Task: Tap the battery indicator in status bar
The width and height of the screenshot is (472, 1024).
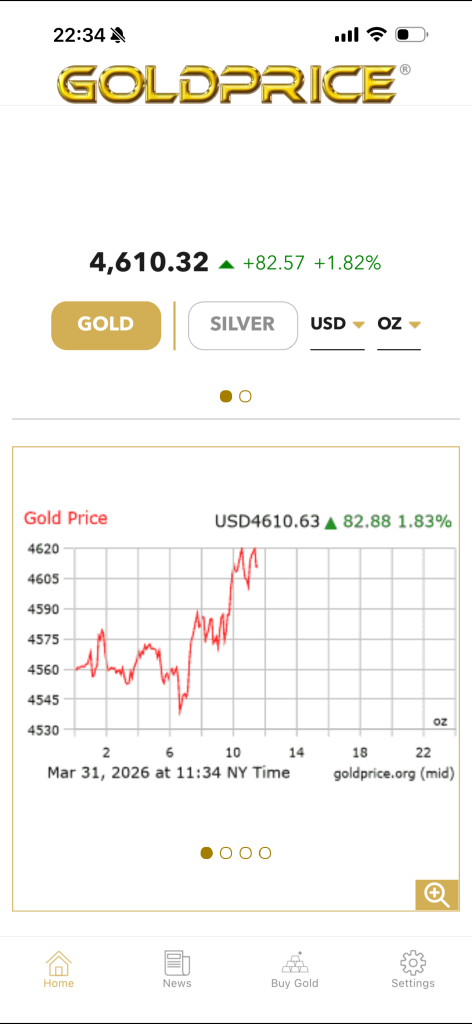Action: point(411,35)
